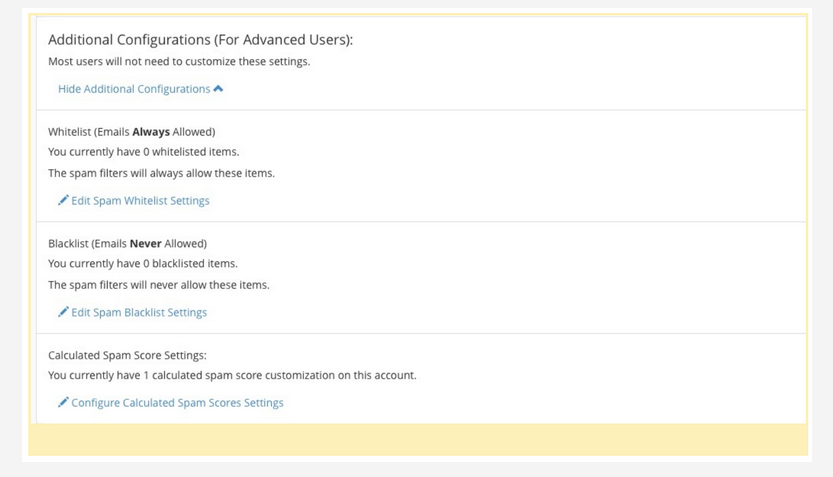Select 'spam filters will never allow' sentence
Viewport: 833px width, 477px height.
click(159, 285)
